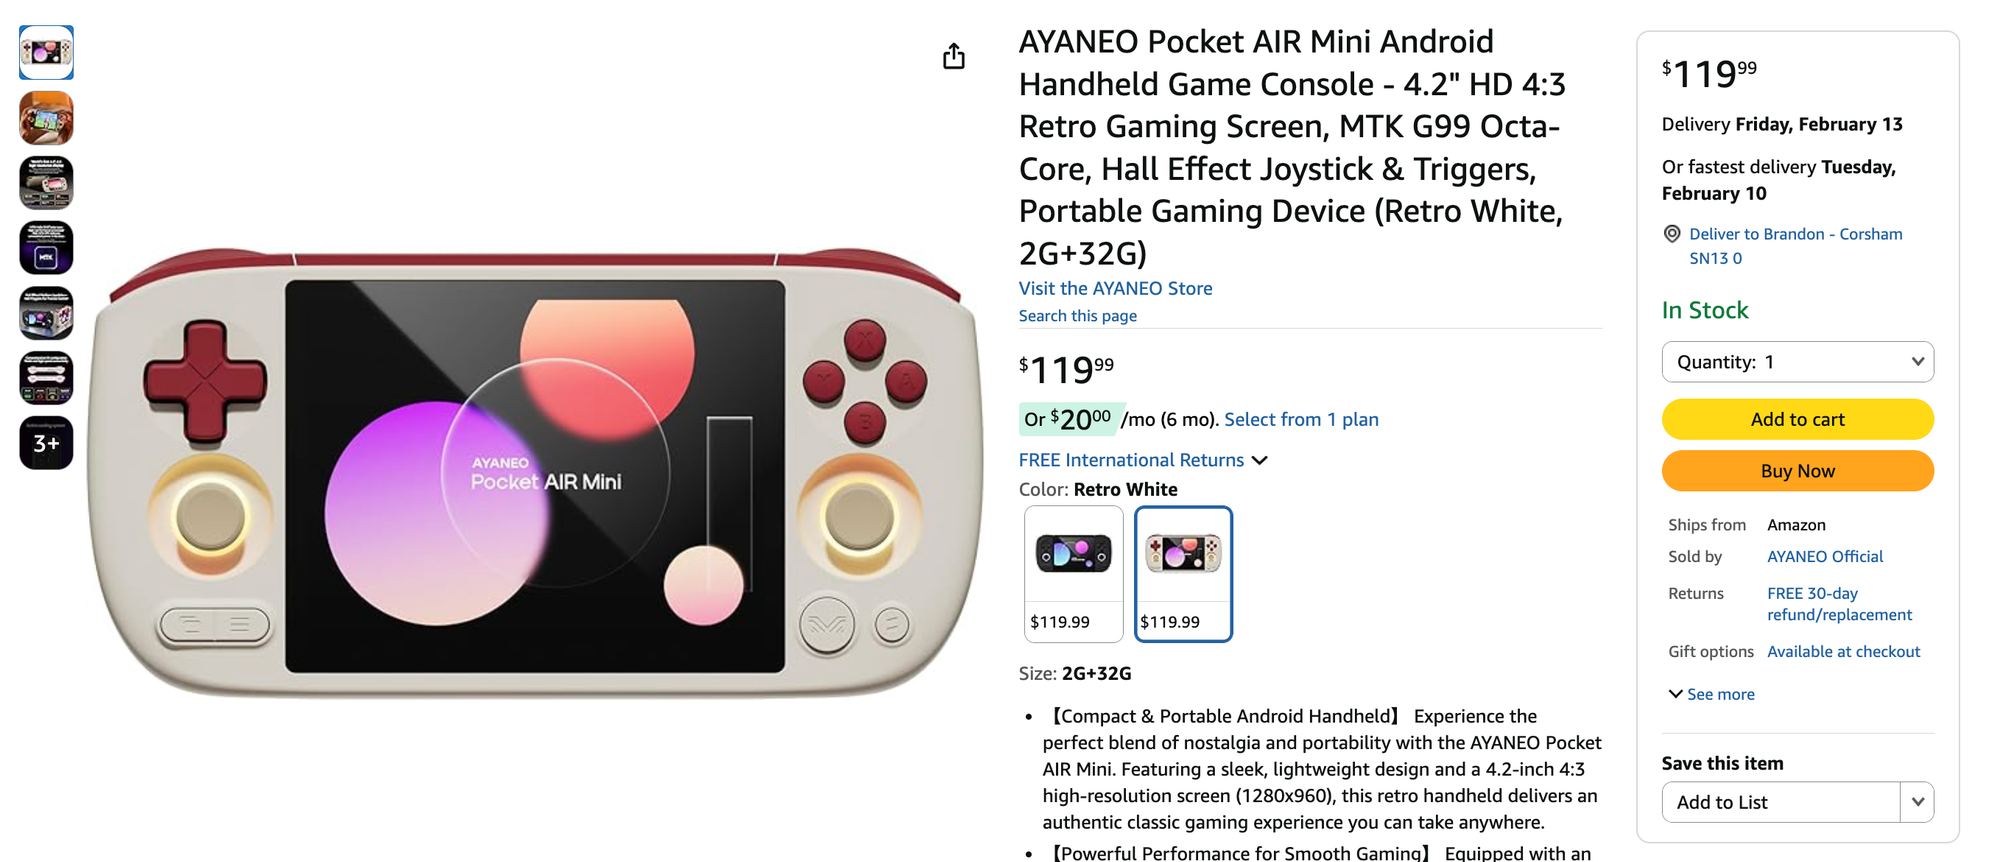Expand FREE International Returns details
Image resolution: width=2000 pixels, height=862 pixels.
pyautogui.click(x=1142, y=460)
